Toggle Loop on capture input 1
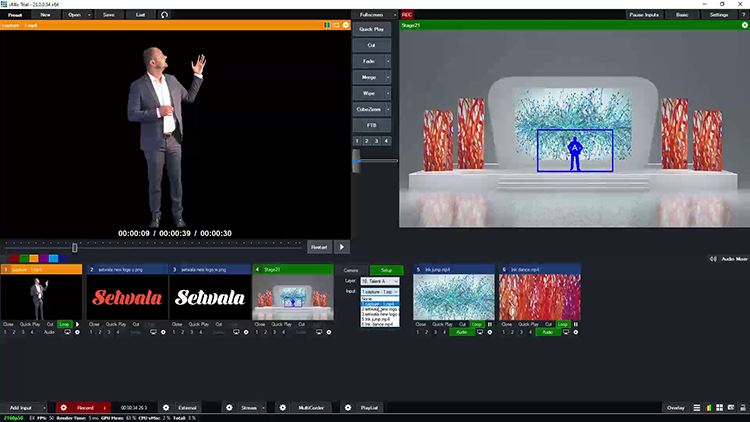The height and width of the screenshot is (422, 750). (64, 324)
